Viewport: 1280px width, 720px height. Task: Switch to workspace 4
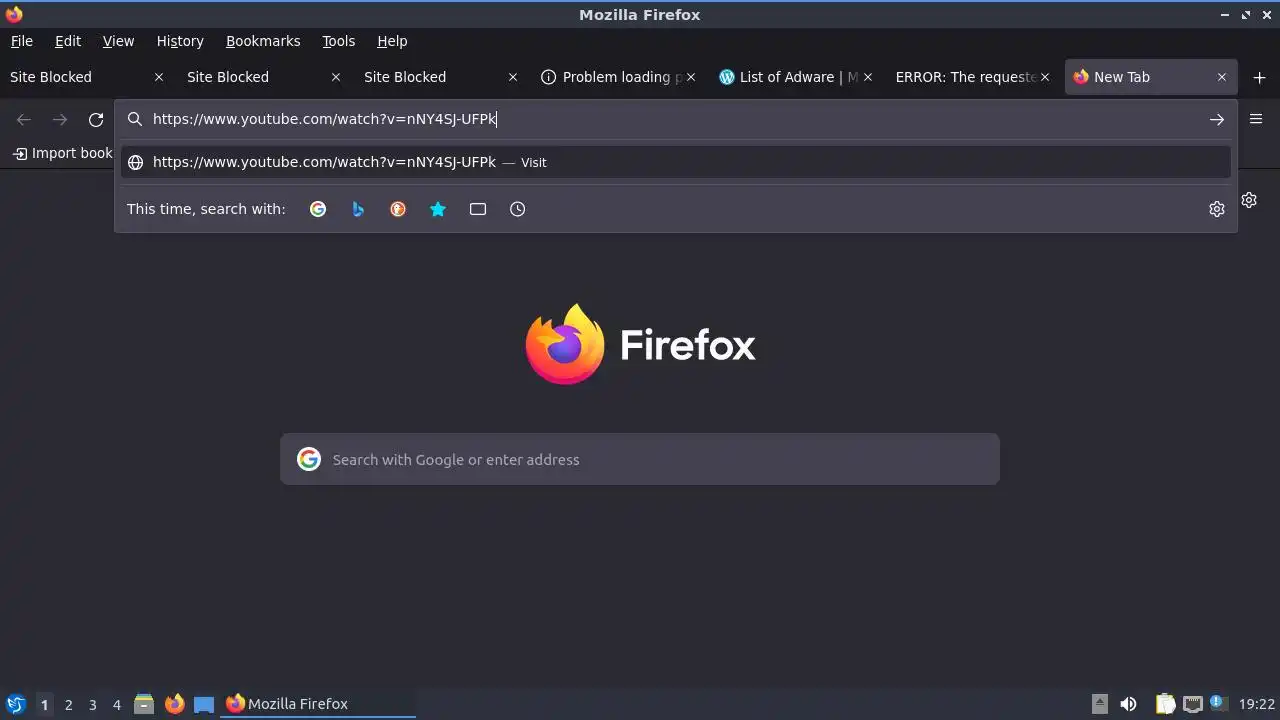pos(116,704)
